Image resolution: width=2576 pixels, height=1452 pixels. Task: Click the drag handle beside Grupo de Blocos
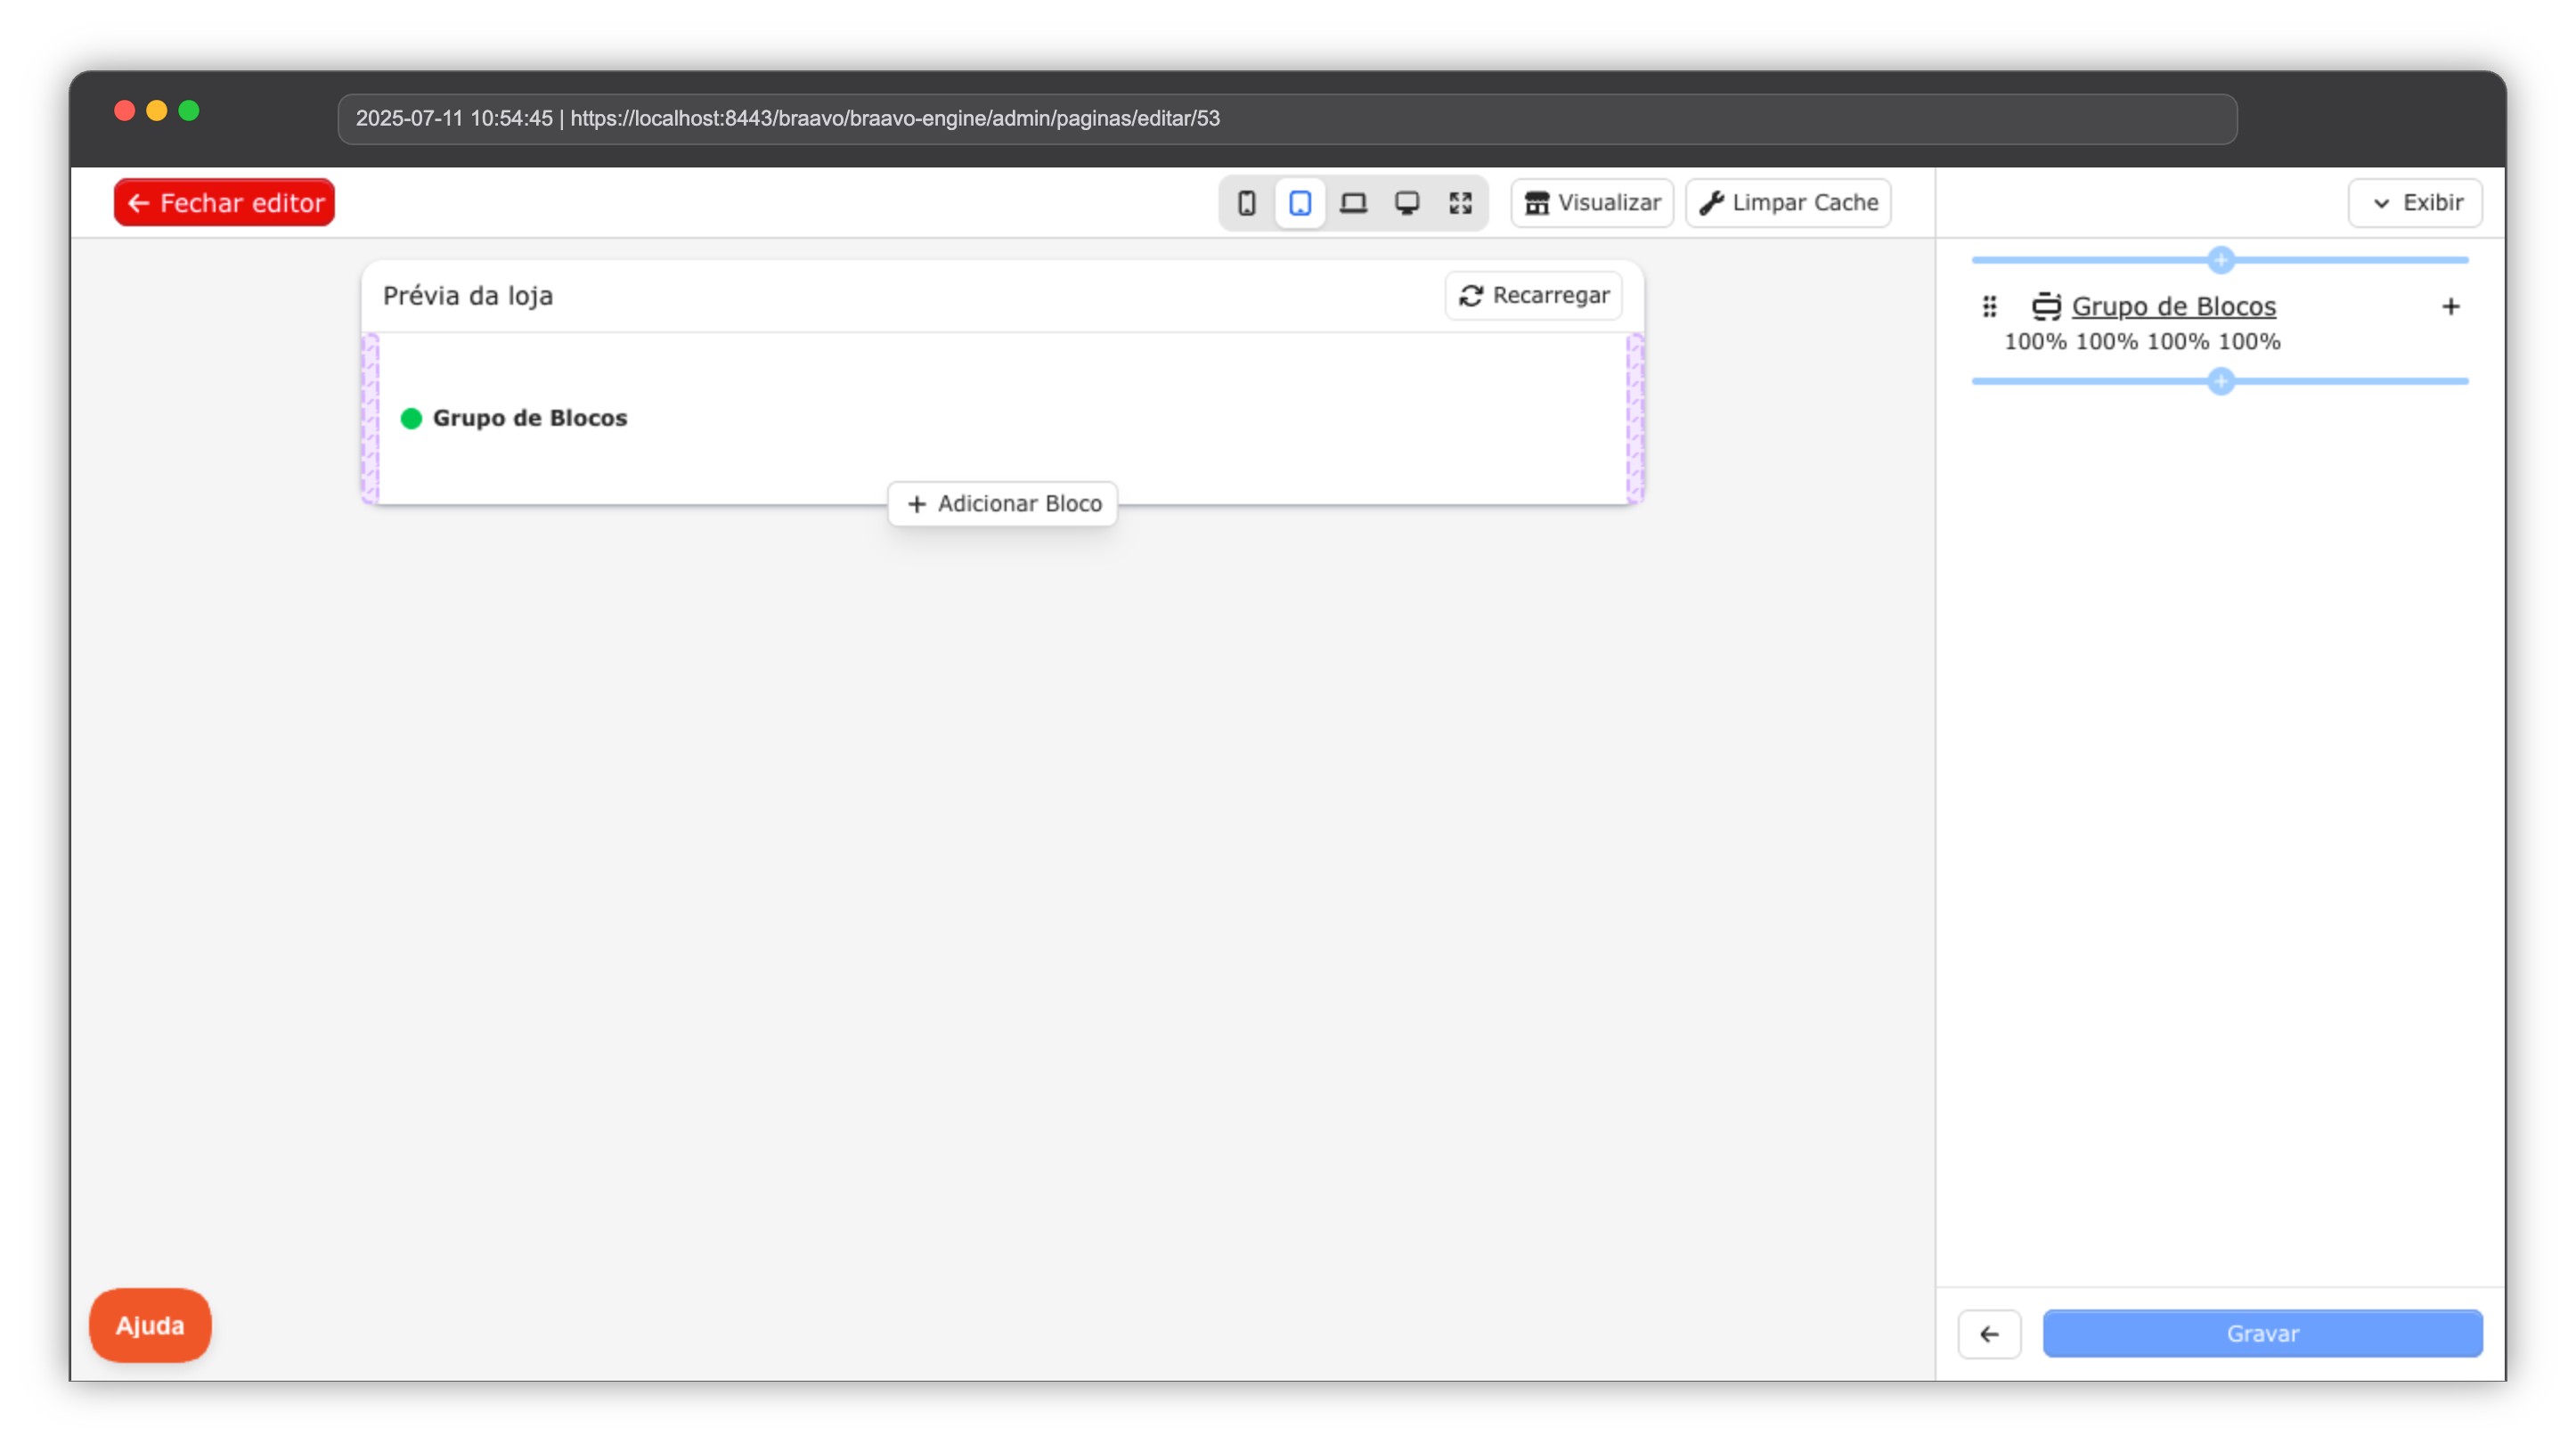tap(1989, 307)
